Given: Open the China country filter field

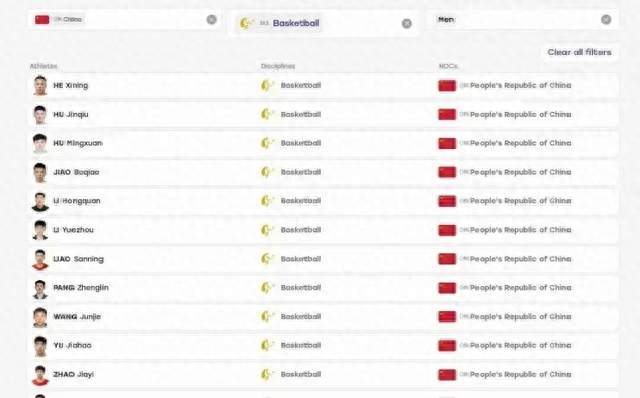Looking at the screenshot, I should [124, 19].
